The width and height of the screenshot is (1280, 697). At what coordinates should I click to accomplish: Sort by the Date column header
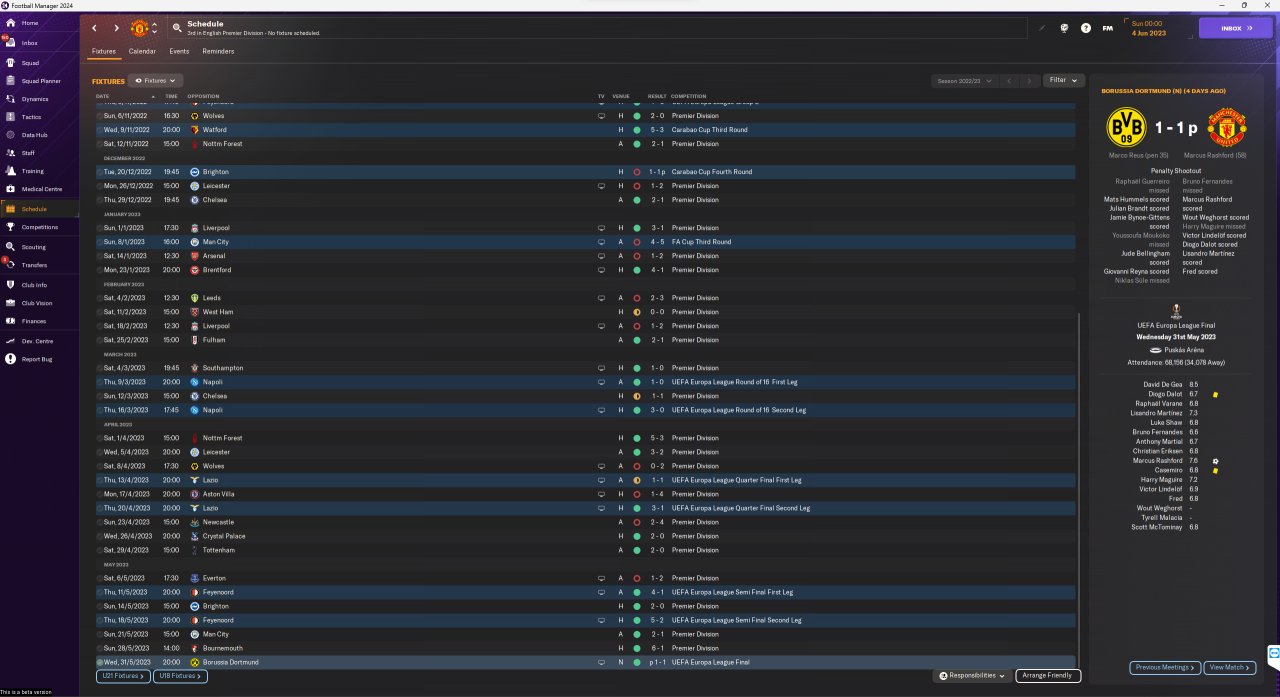[103, 96]
